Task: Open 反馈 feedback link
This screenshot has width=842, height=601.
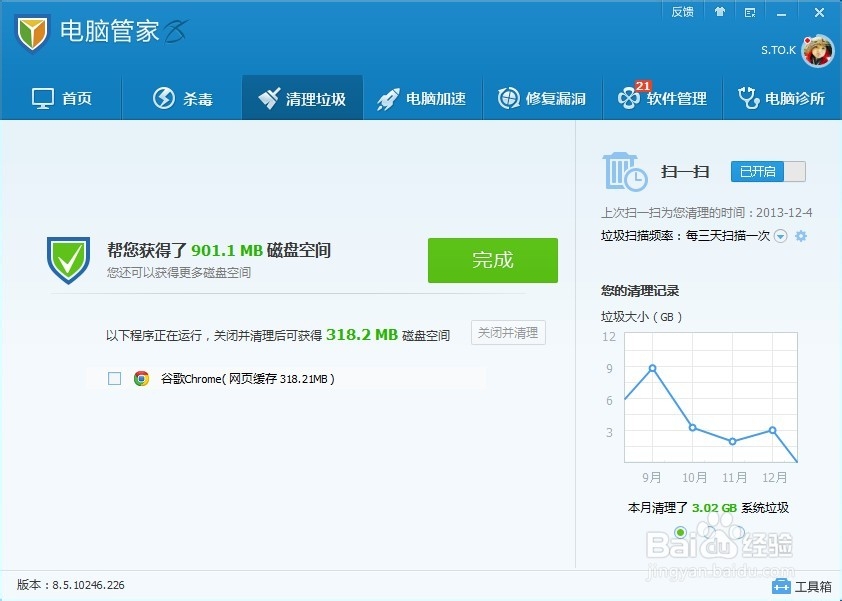Action: pos(682,11)
